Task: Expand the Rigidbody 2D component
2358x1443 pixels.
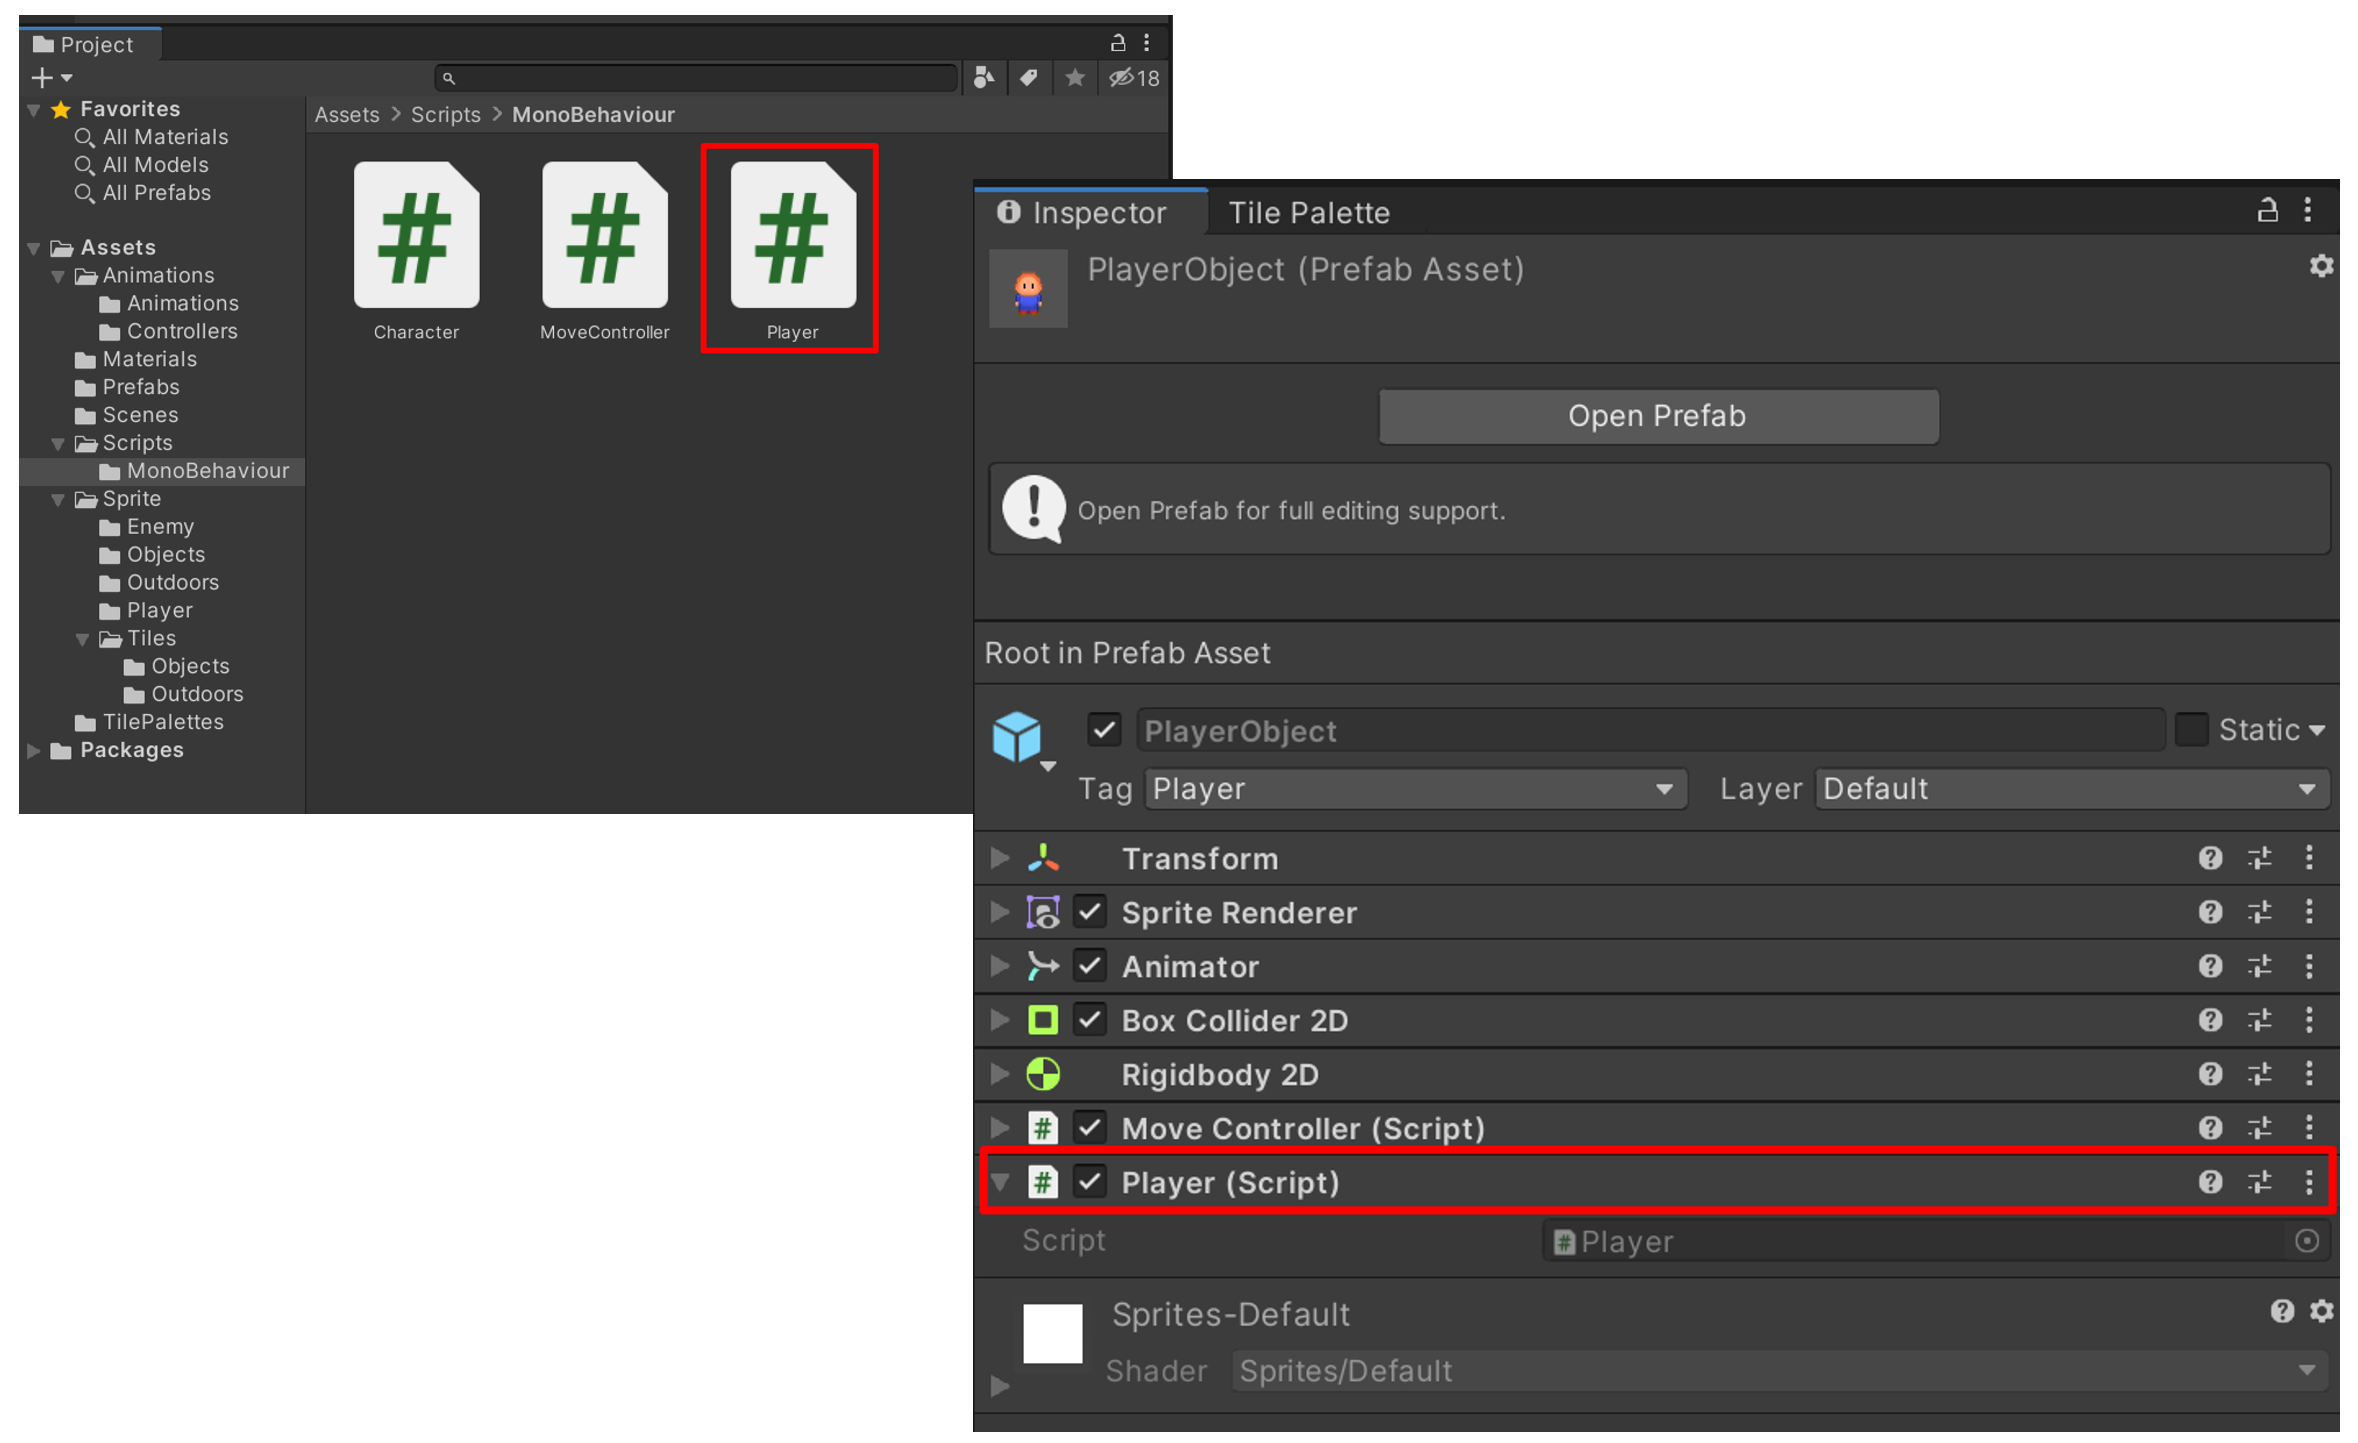Action: coord(999,1074)
